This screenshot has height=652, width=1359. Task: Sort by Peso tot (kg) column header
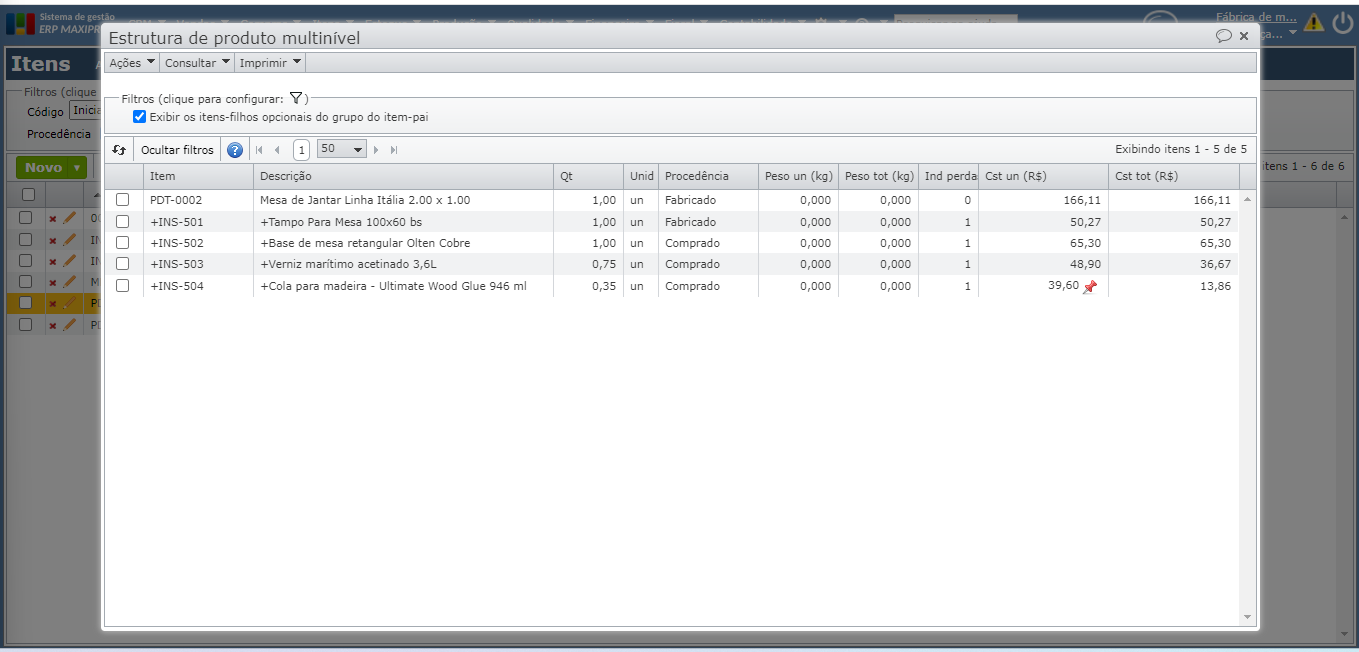[x=878, y=176]
